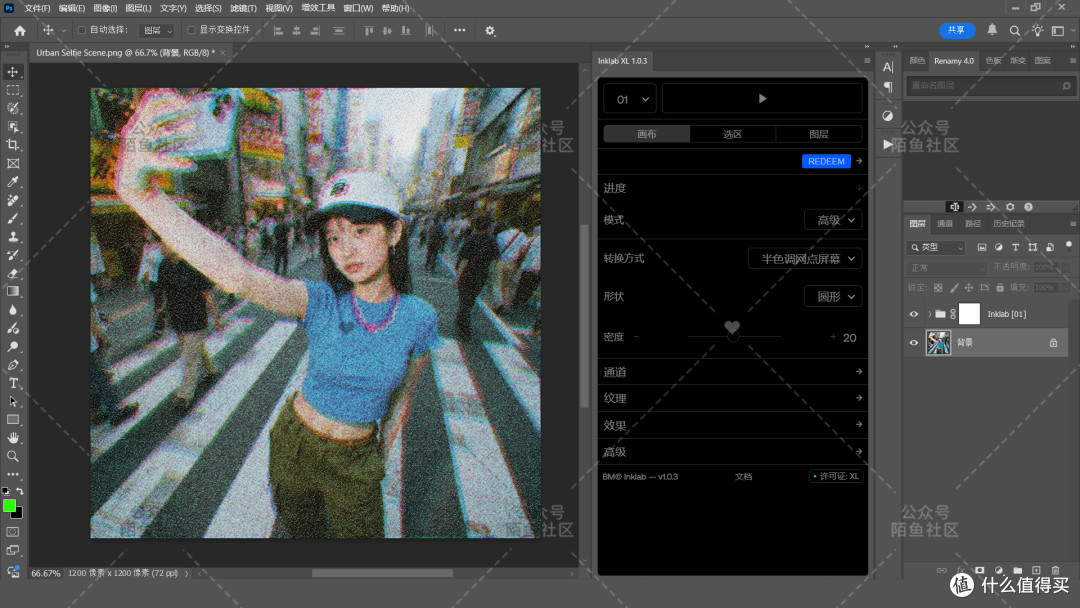Image resolution: width=1080 pixels, height=608 pixels.
Task: Expand the 通道 section in Inklab
Action: [732, 372]
